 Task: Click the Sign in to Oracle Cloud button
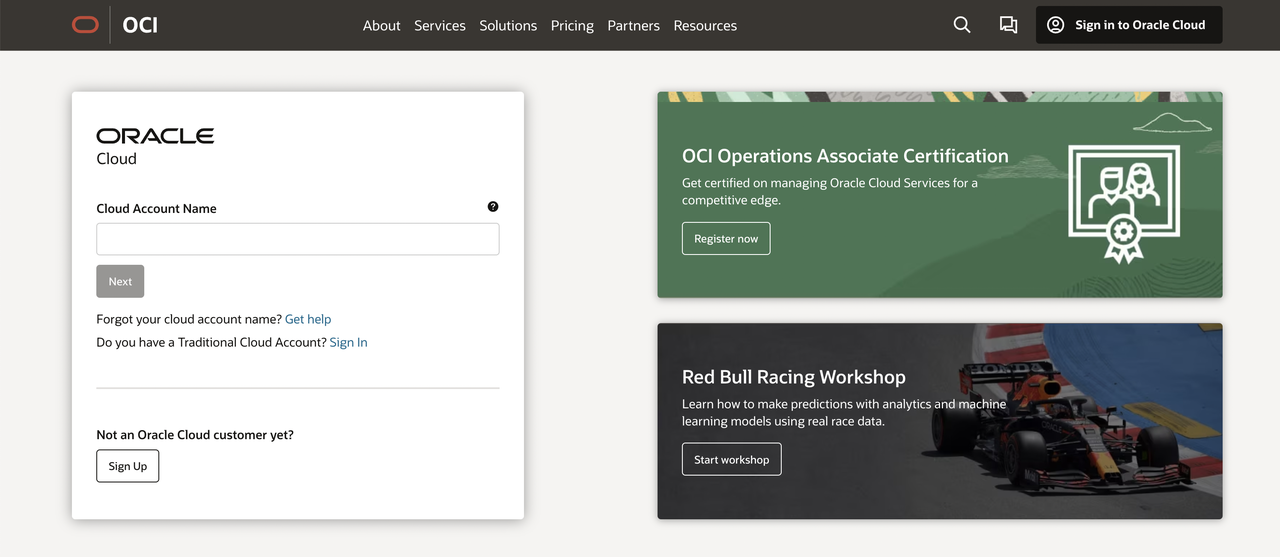tap(1129, 25)
